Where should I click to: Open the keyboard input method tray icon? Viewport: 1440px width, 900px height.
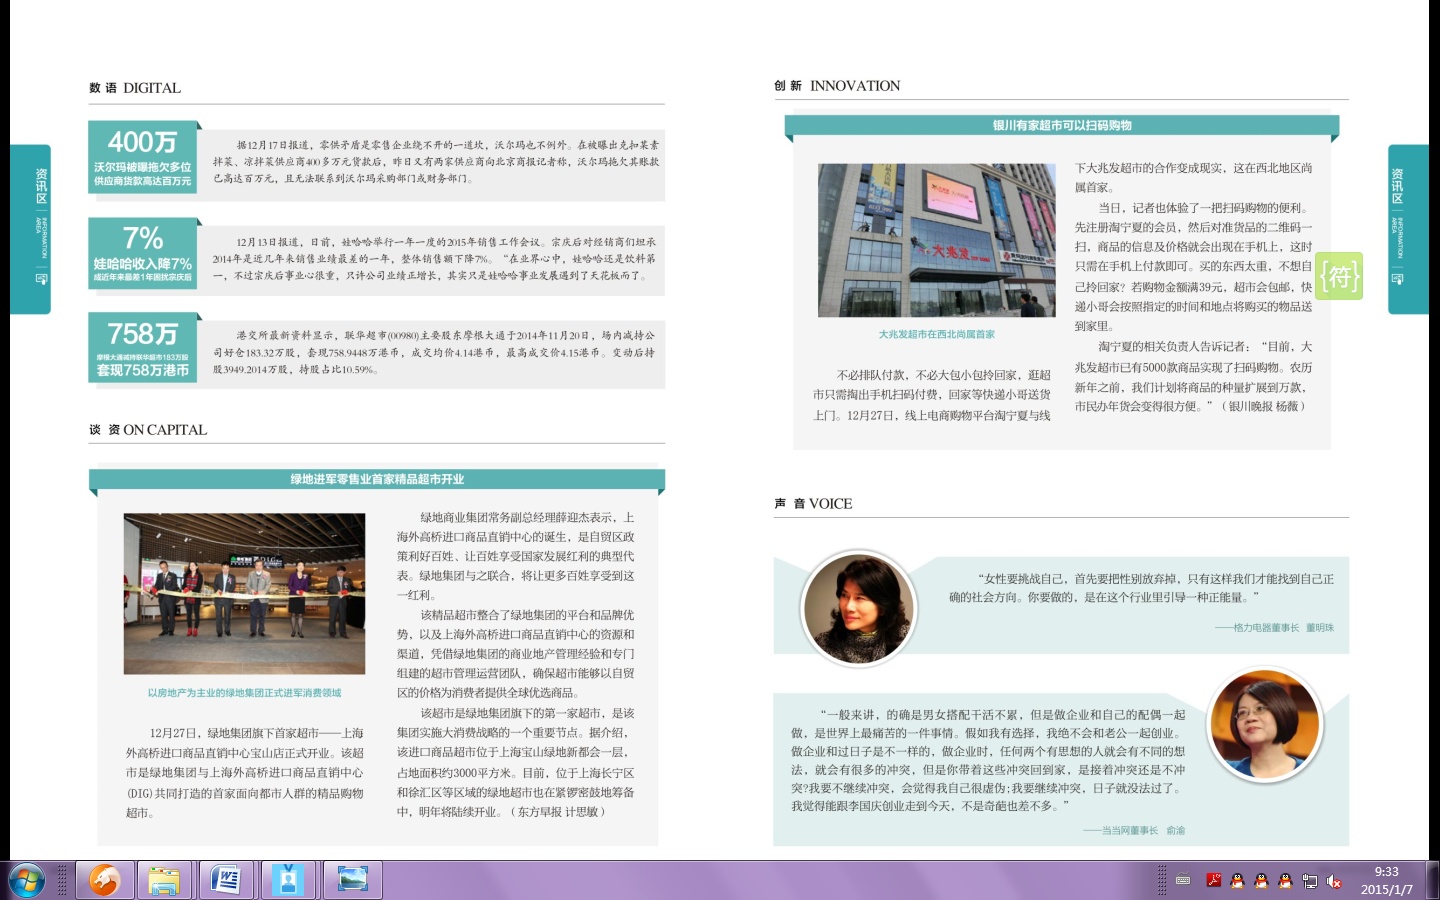[x=1183, y=881]
